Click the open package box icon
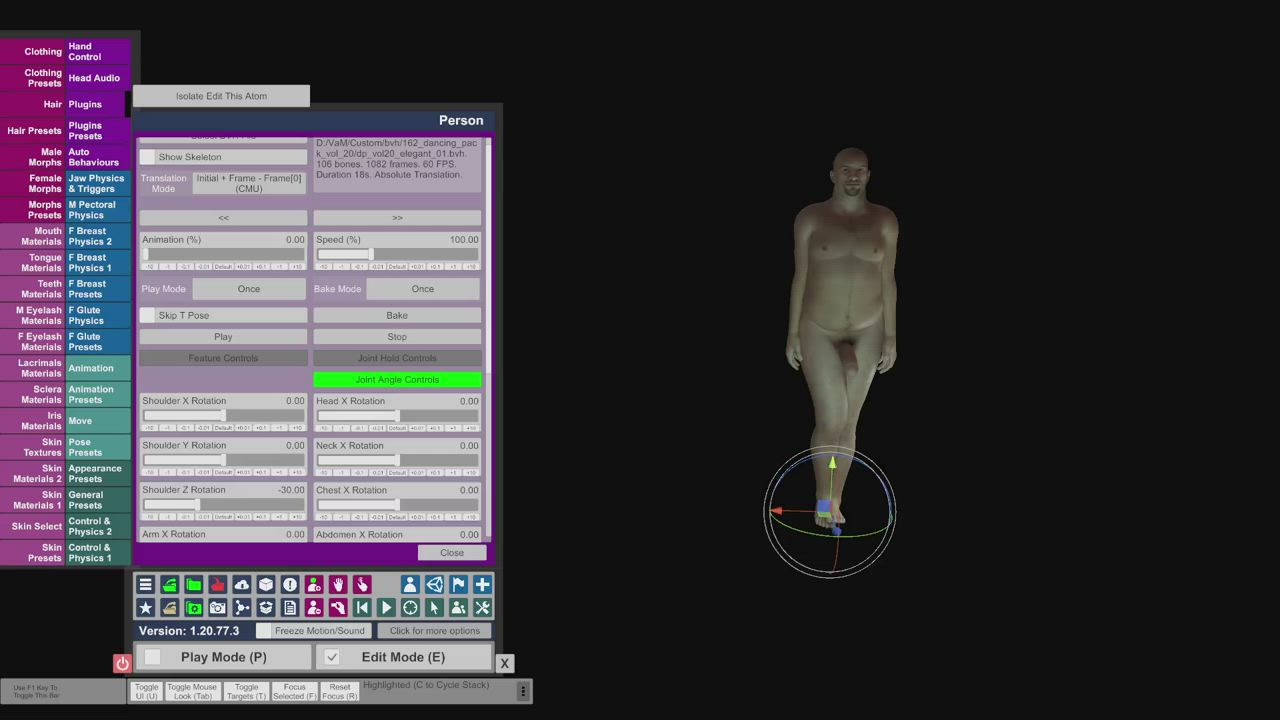This screenshot has height=720, width=1280. [266, 608]
